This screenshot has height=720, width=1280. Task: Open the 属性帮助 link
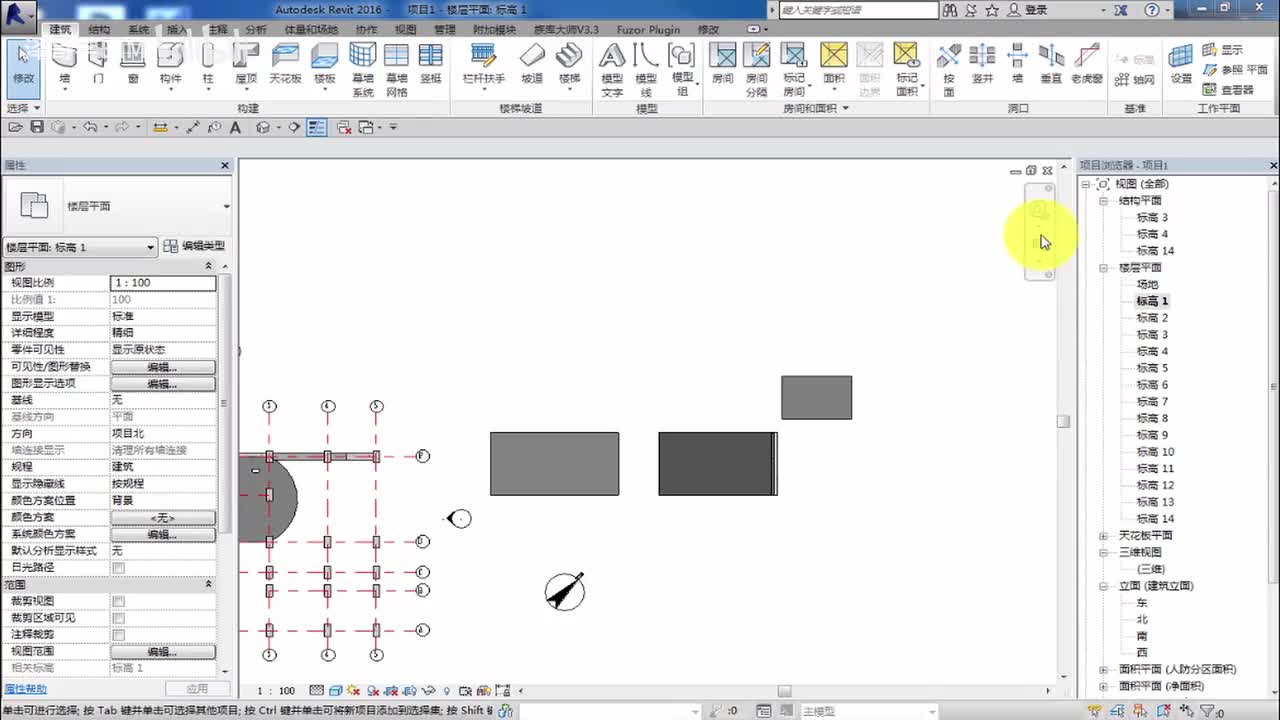25,689
